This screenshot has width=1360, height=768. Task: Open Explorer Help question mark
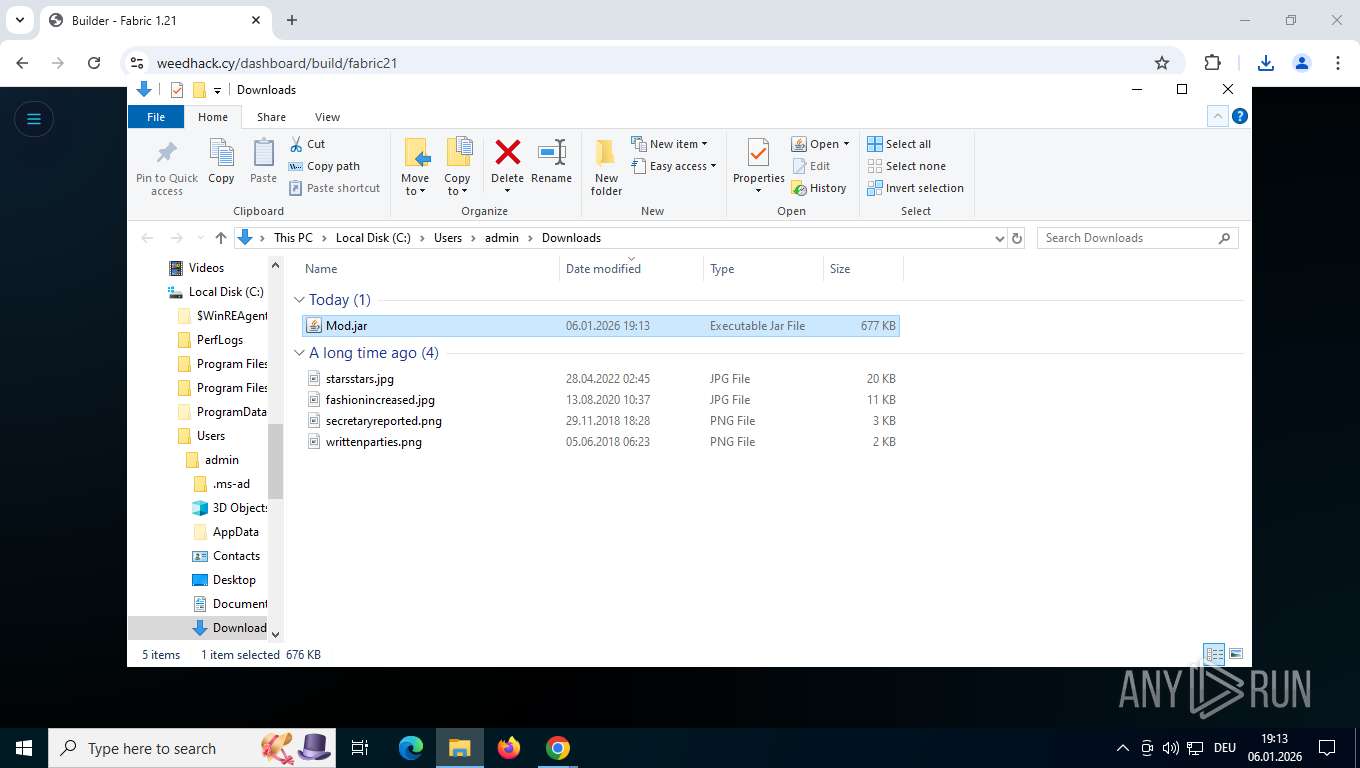[x=1240, y=116]
